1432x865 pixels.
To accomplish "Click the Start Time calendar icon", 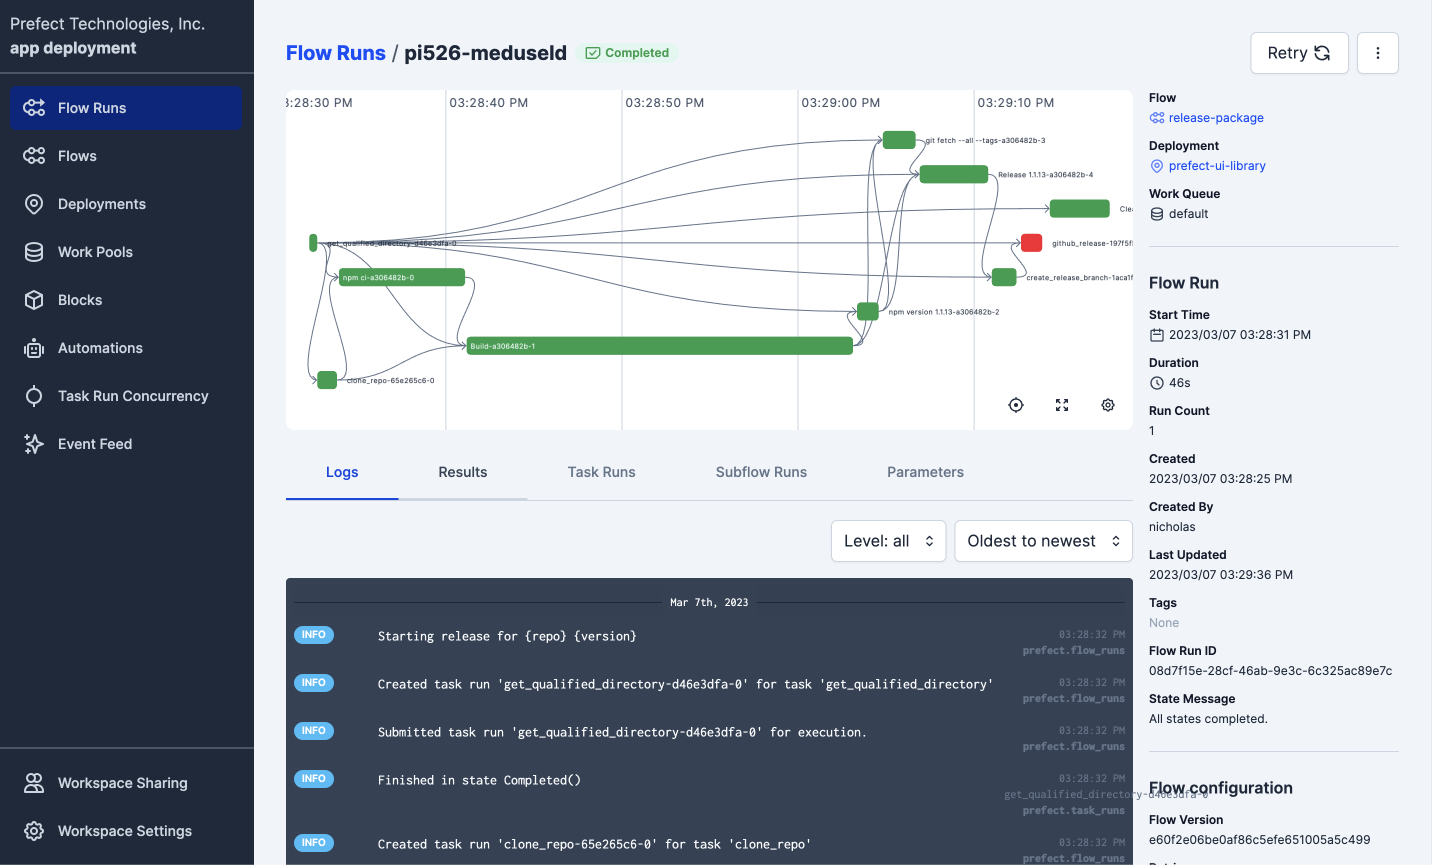I will (x=1157, y=335).
